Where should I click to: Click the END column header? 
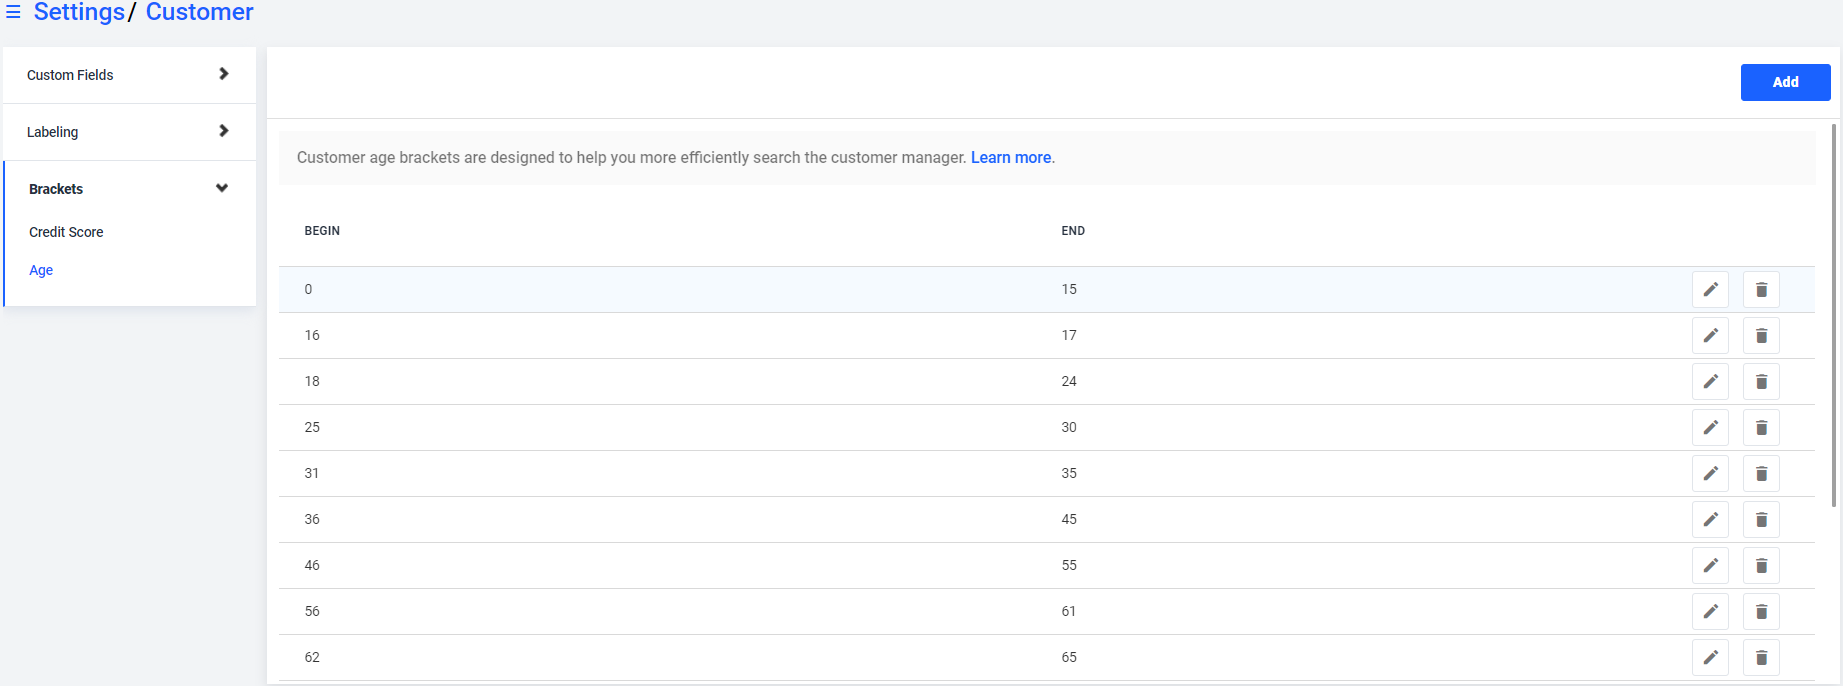(1073, 231)
